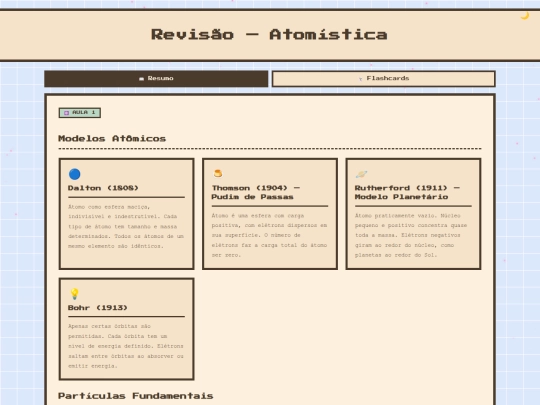The width and height of the screenshot is (540, 405).
Task: Click the AULA 1 badge
Action: tap(80, 113)
